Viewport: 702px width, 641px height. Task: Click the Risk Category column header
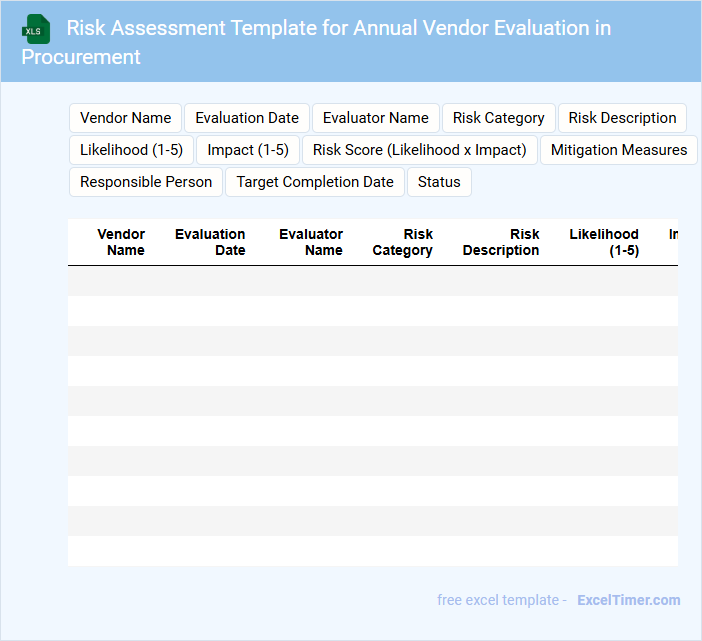[403, 242]
